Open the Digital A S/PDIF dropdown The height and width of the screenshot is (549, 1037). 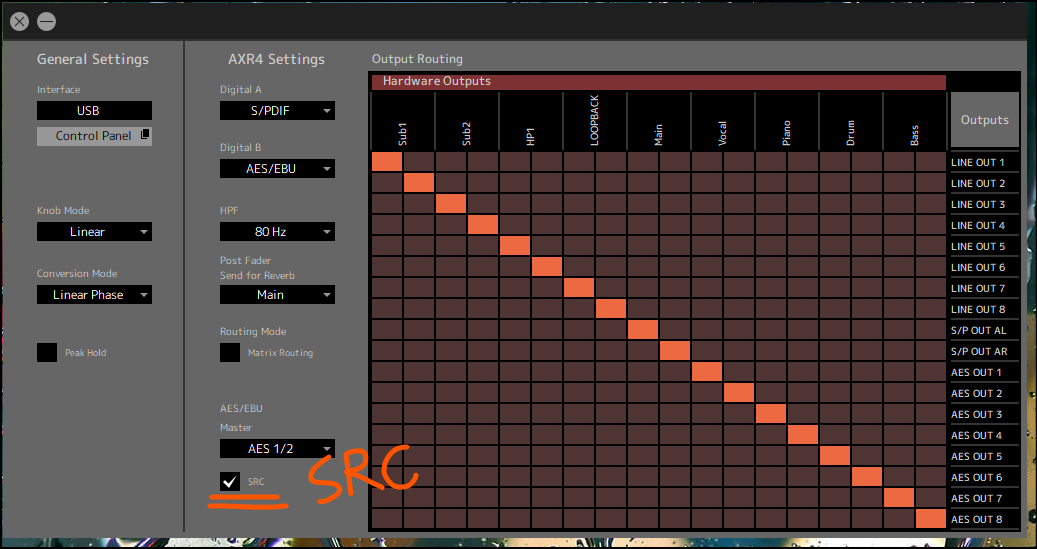[277, 110]
